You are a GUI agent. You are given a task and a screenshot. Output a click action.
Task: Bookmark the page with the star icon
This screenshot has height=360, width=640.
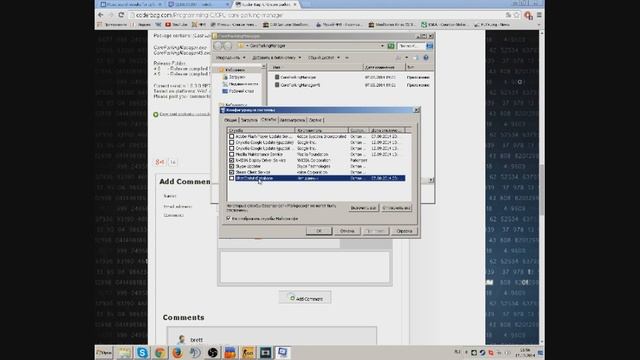pos(516,15)
